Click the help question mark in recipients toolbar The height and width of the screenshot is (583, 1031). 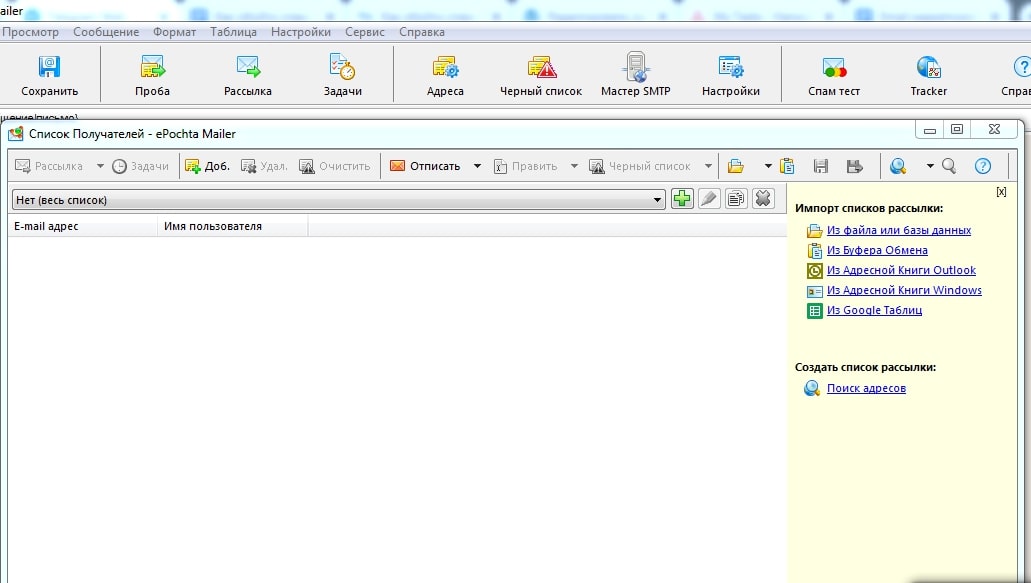(x=982, y=166)
